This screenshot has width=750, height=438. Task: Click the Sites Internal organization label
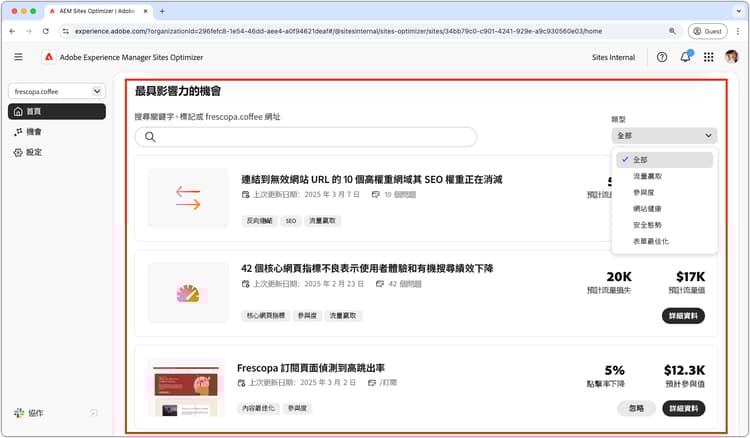(x=613, y=57)
